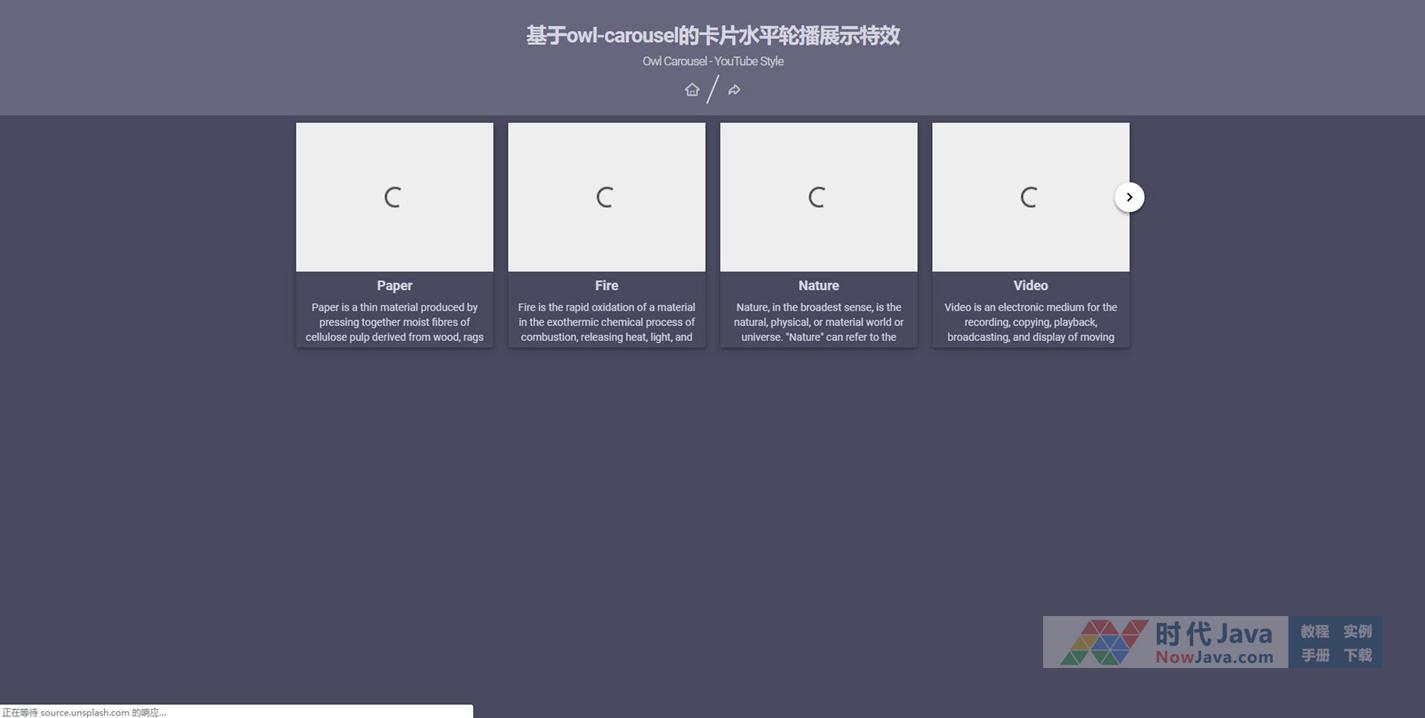Click the Paper description text
1425x718 pixels.
(x=394, y=322)
